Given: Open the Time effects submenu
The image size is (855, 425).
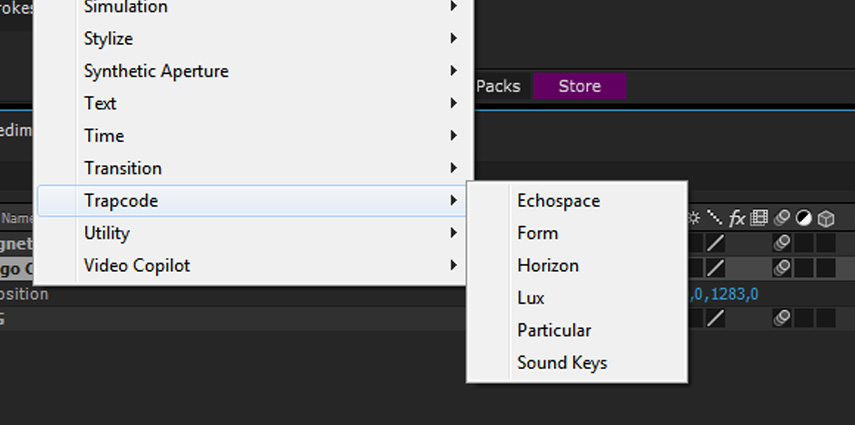Looking at the screenshot, I should click(x=252, y=135).
